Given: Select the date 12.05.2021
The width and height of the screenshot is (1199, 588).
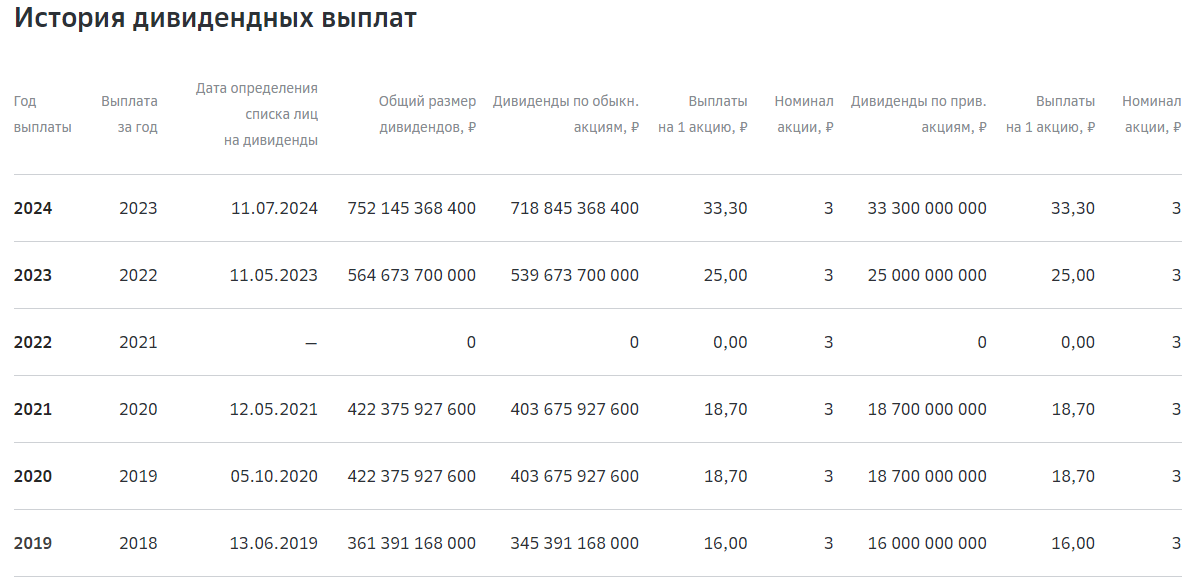Looking at the screenshot, I should pyautogui.click(x=274, y=409).
